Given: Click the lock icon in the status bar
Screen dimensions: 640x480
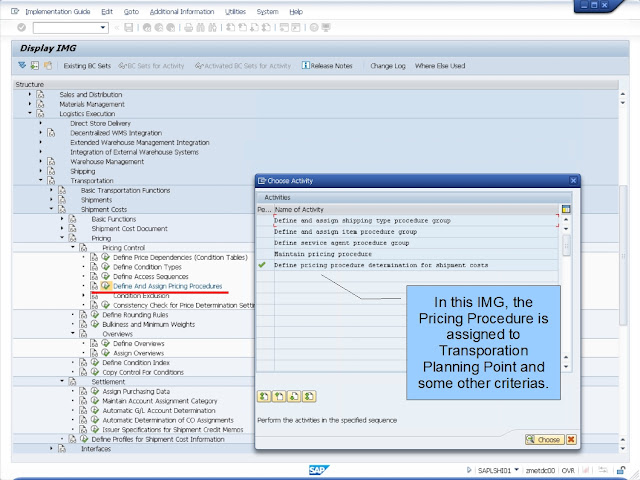Looking at the screenshot, I should pos(620,470).
